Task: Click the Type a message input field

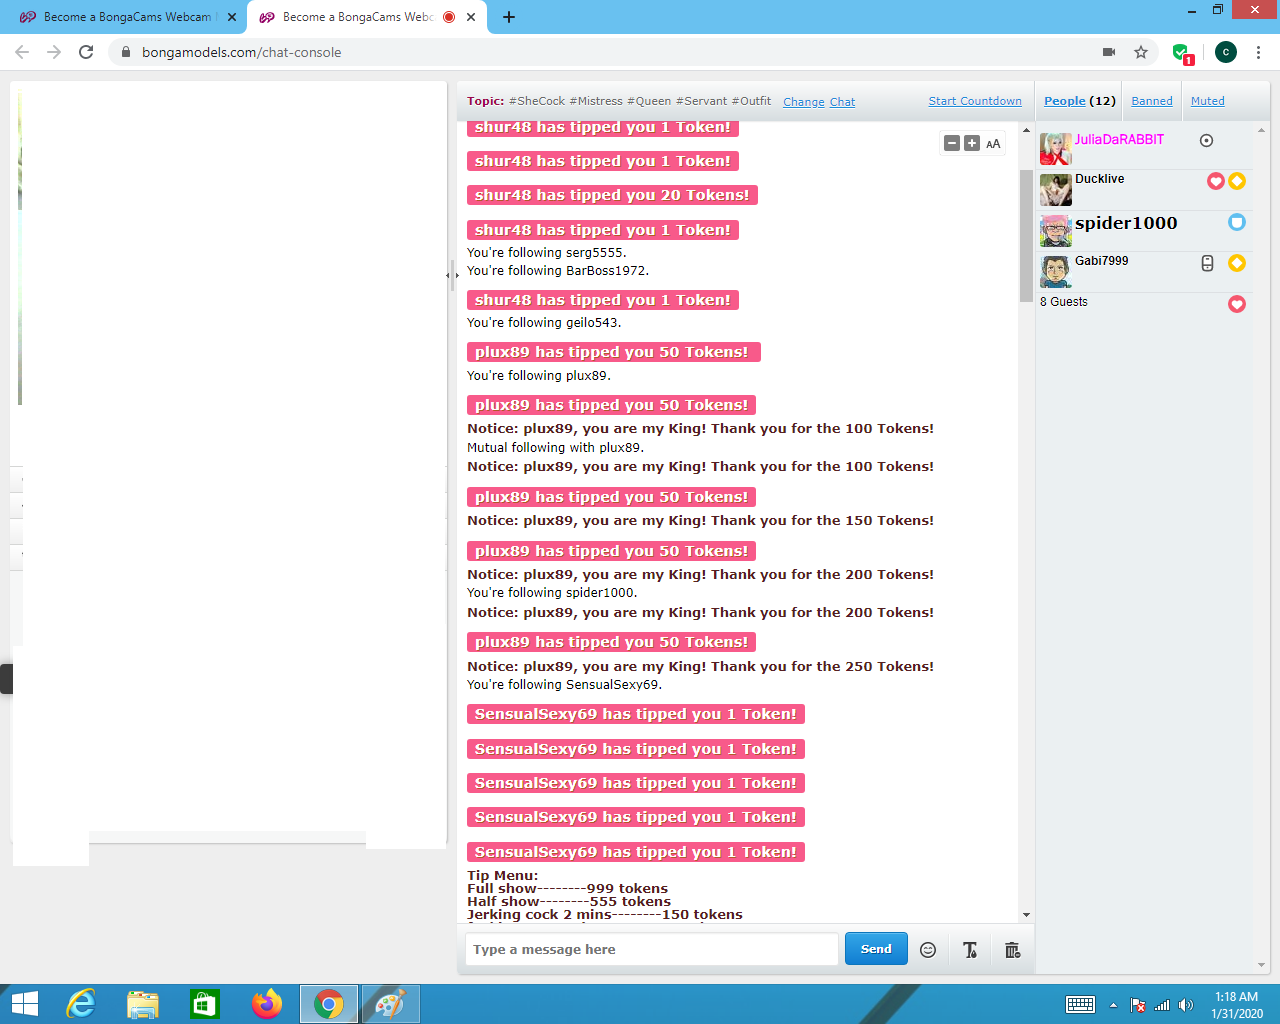Action: [651, 949]
